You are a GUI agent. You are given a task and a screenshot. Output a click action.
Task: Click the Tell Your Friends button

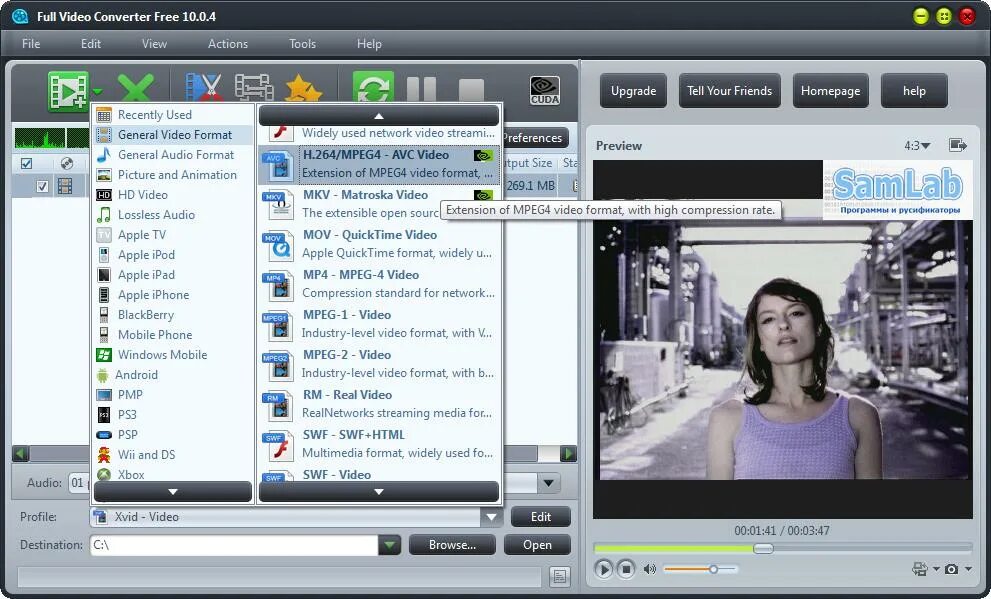[729, 91]
